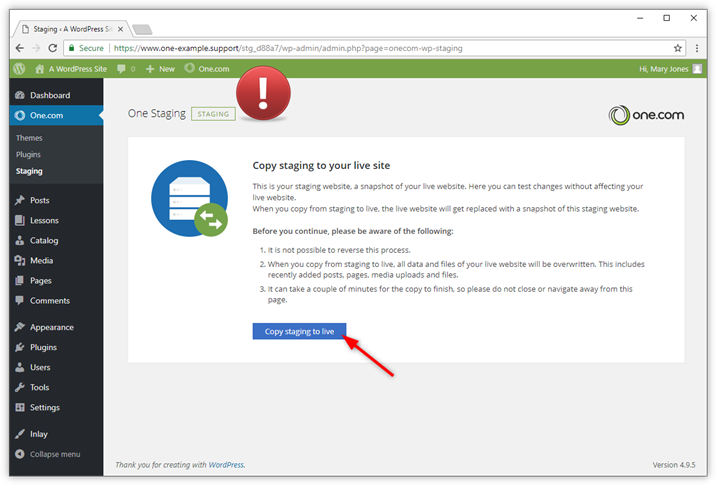Click the One.com sidebar circle icon

tap(20, 116)
